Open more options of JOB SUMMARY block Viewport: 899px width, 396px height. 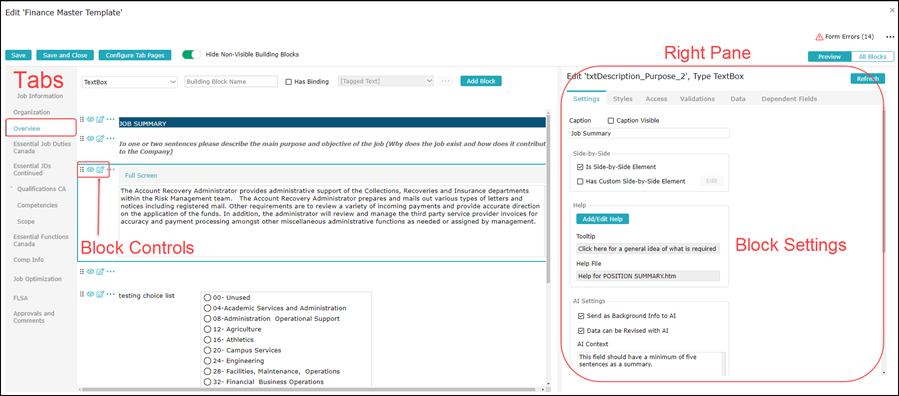pos(111,119)
